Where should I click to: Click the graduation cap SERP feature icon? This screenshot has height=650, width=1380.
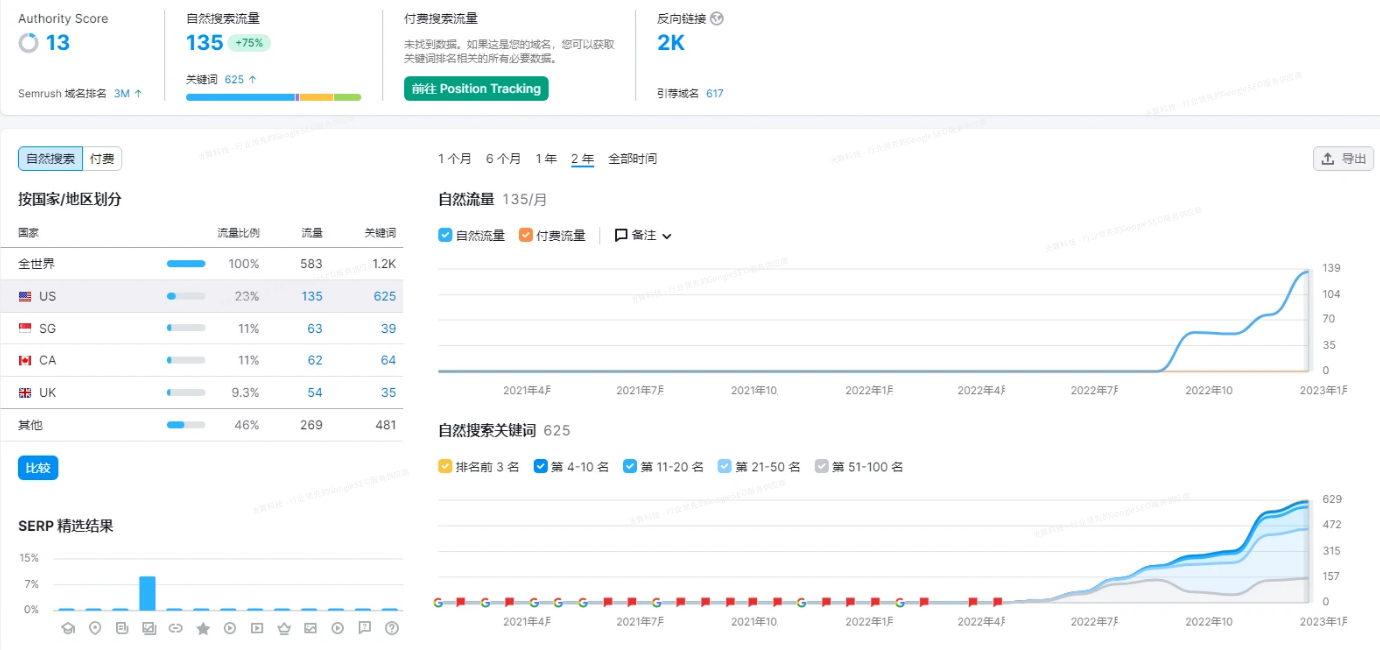68,628
